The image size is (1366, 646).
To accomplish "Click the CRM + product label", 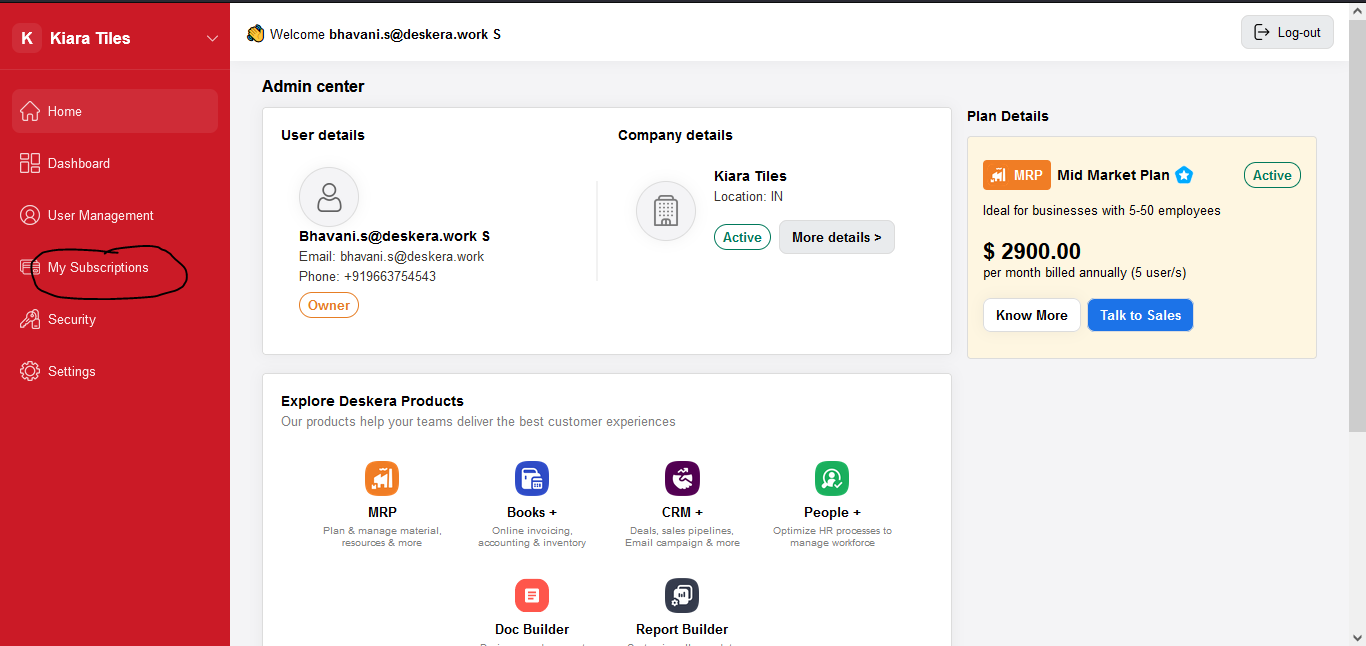I will tap(682, 512).
